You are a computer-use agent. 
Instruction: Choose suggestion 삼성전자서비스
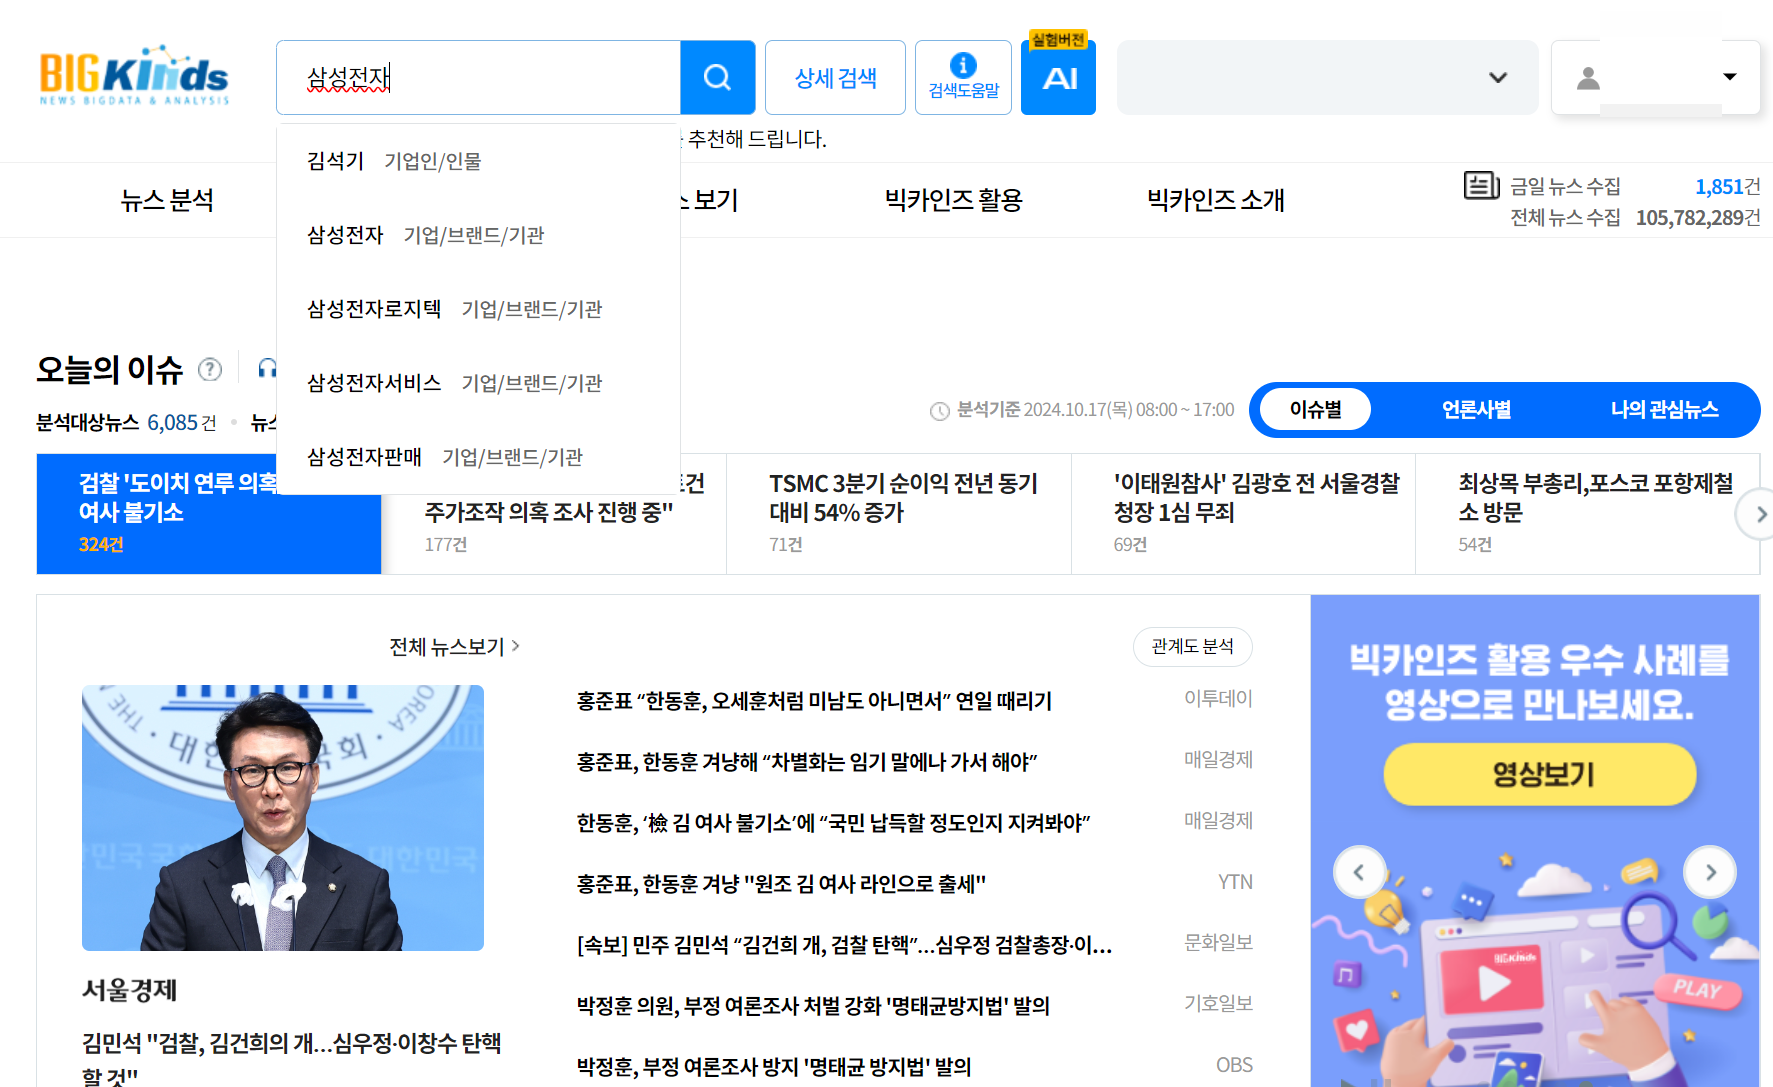pyautogui.click(x=478, y=383)
